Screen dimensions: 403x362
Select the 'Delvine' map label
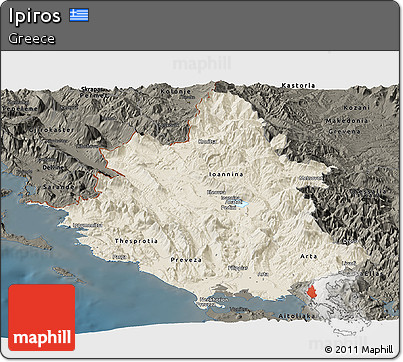pos(53,167)
